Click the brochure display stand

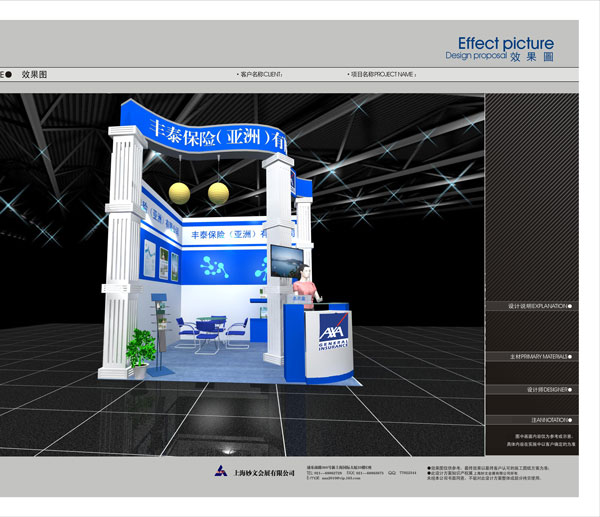pyautogui.click(x=160, y=334)
